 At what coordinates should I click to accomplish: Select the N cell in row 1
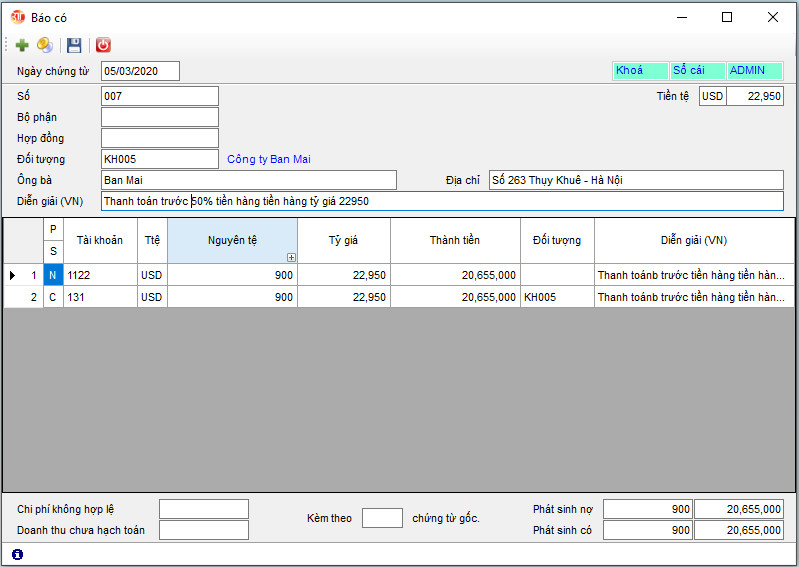[53, 275]
